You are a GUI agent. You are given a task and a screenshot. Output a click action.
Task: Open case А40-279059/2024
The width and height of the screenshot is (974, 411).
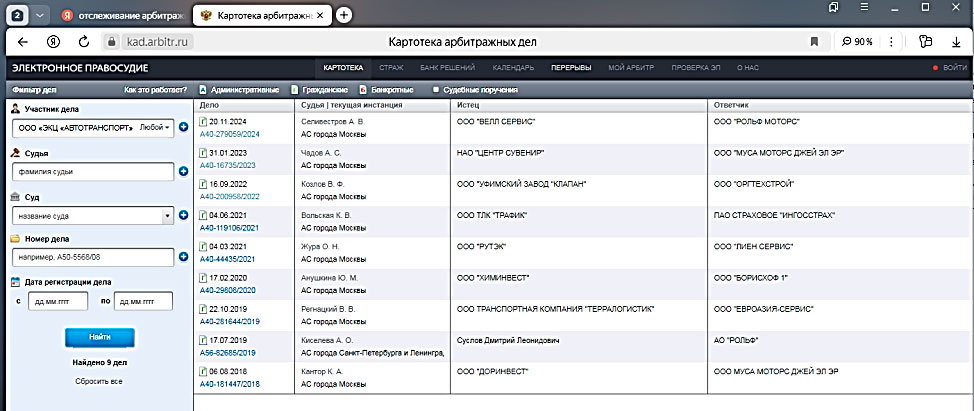[x=230, y=134]
